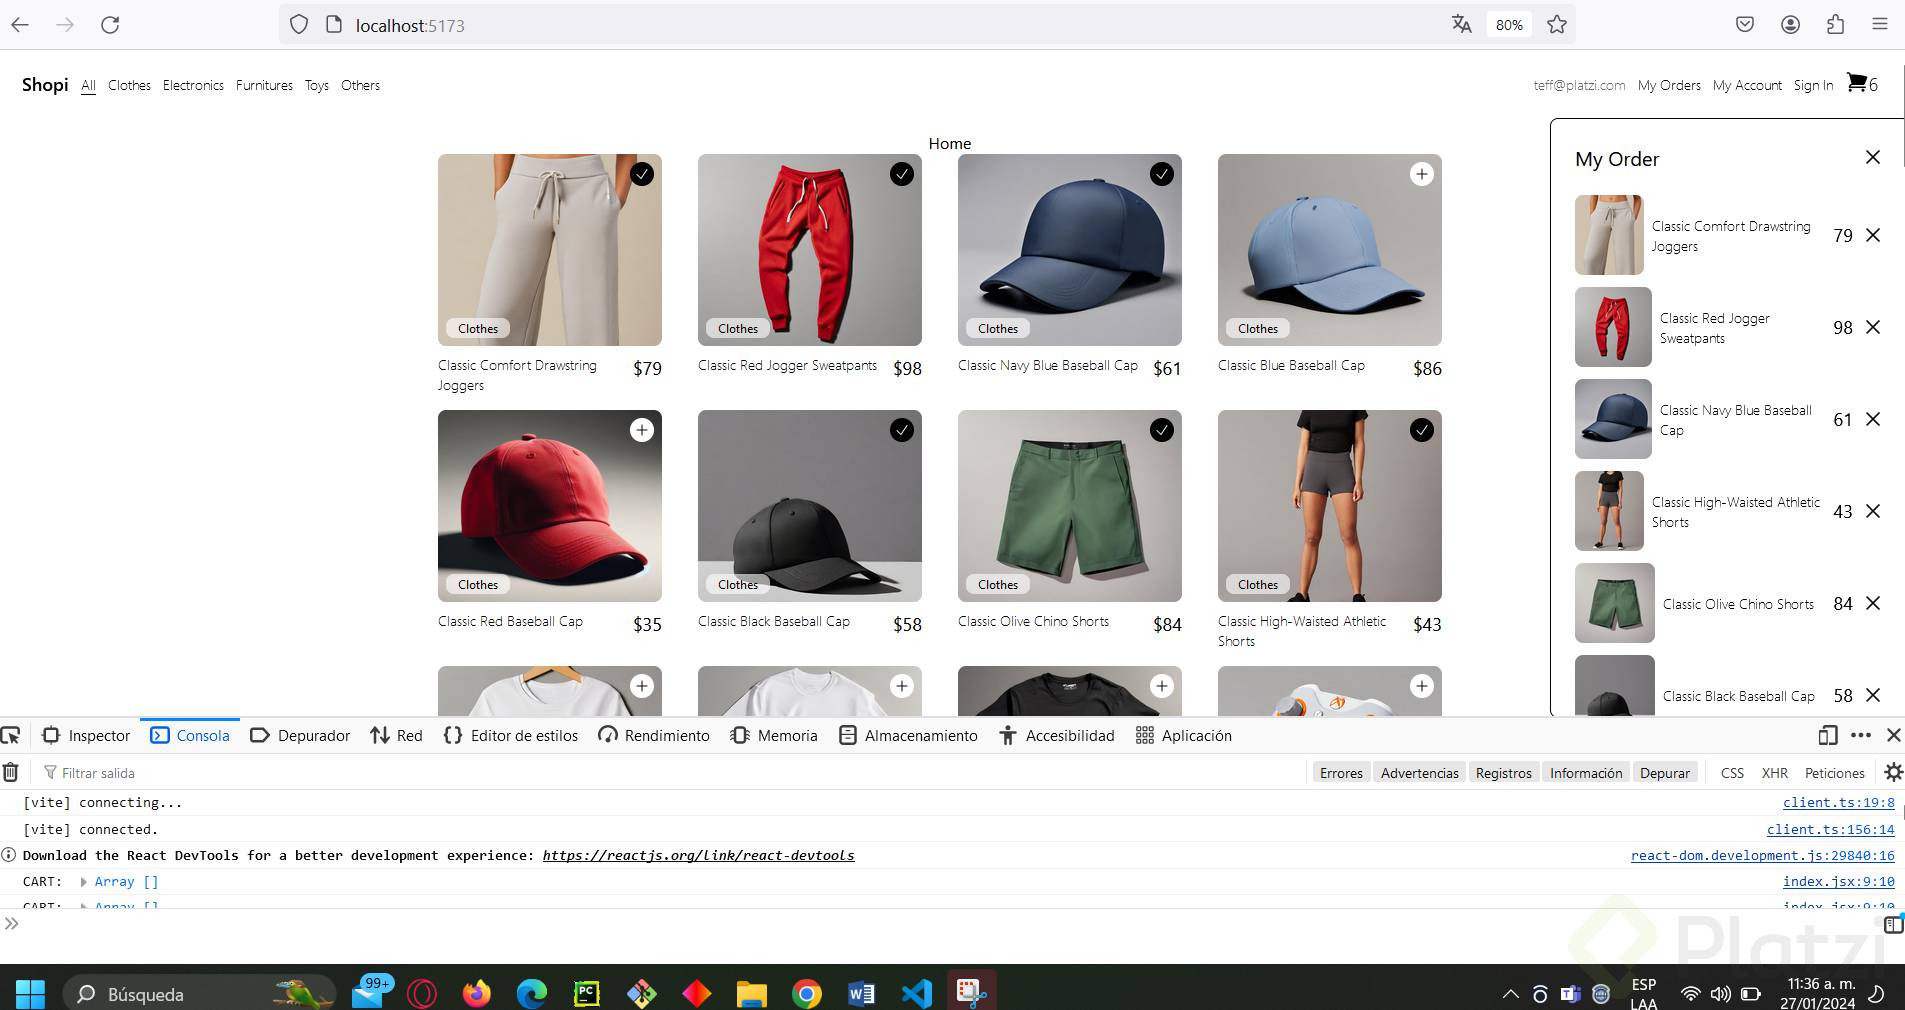Open the Windows Start menu
Viewport: 1905px width, 1010px height.
click(x=31, y=993)
